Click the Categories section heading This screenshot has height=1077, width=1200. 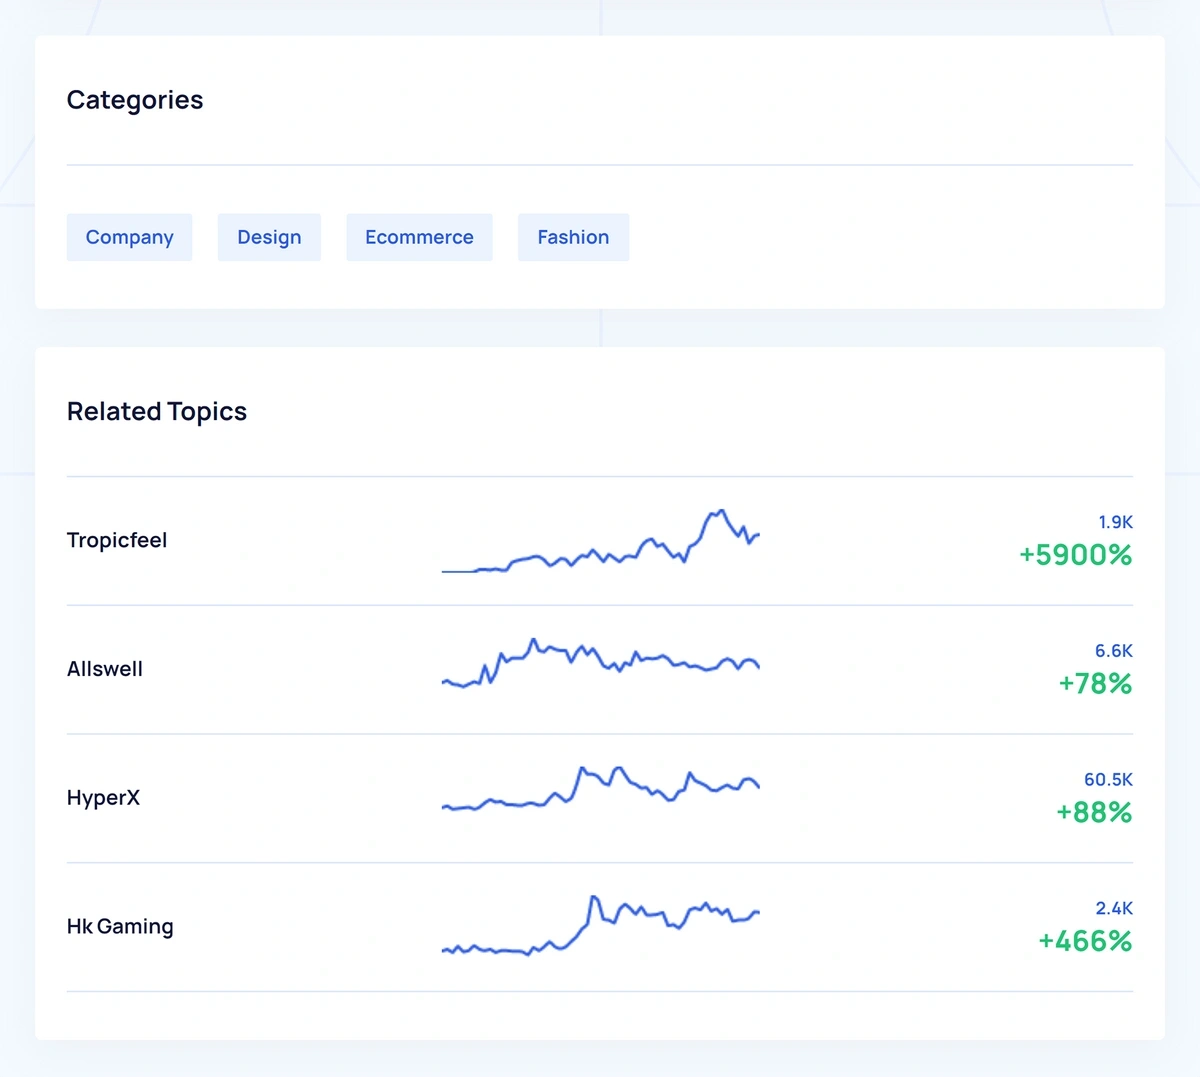point(134,100)
